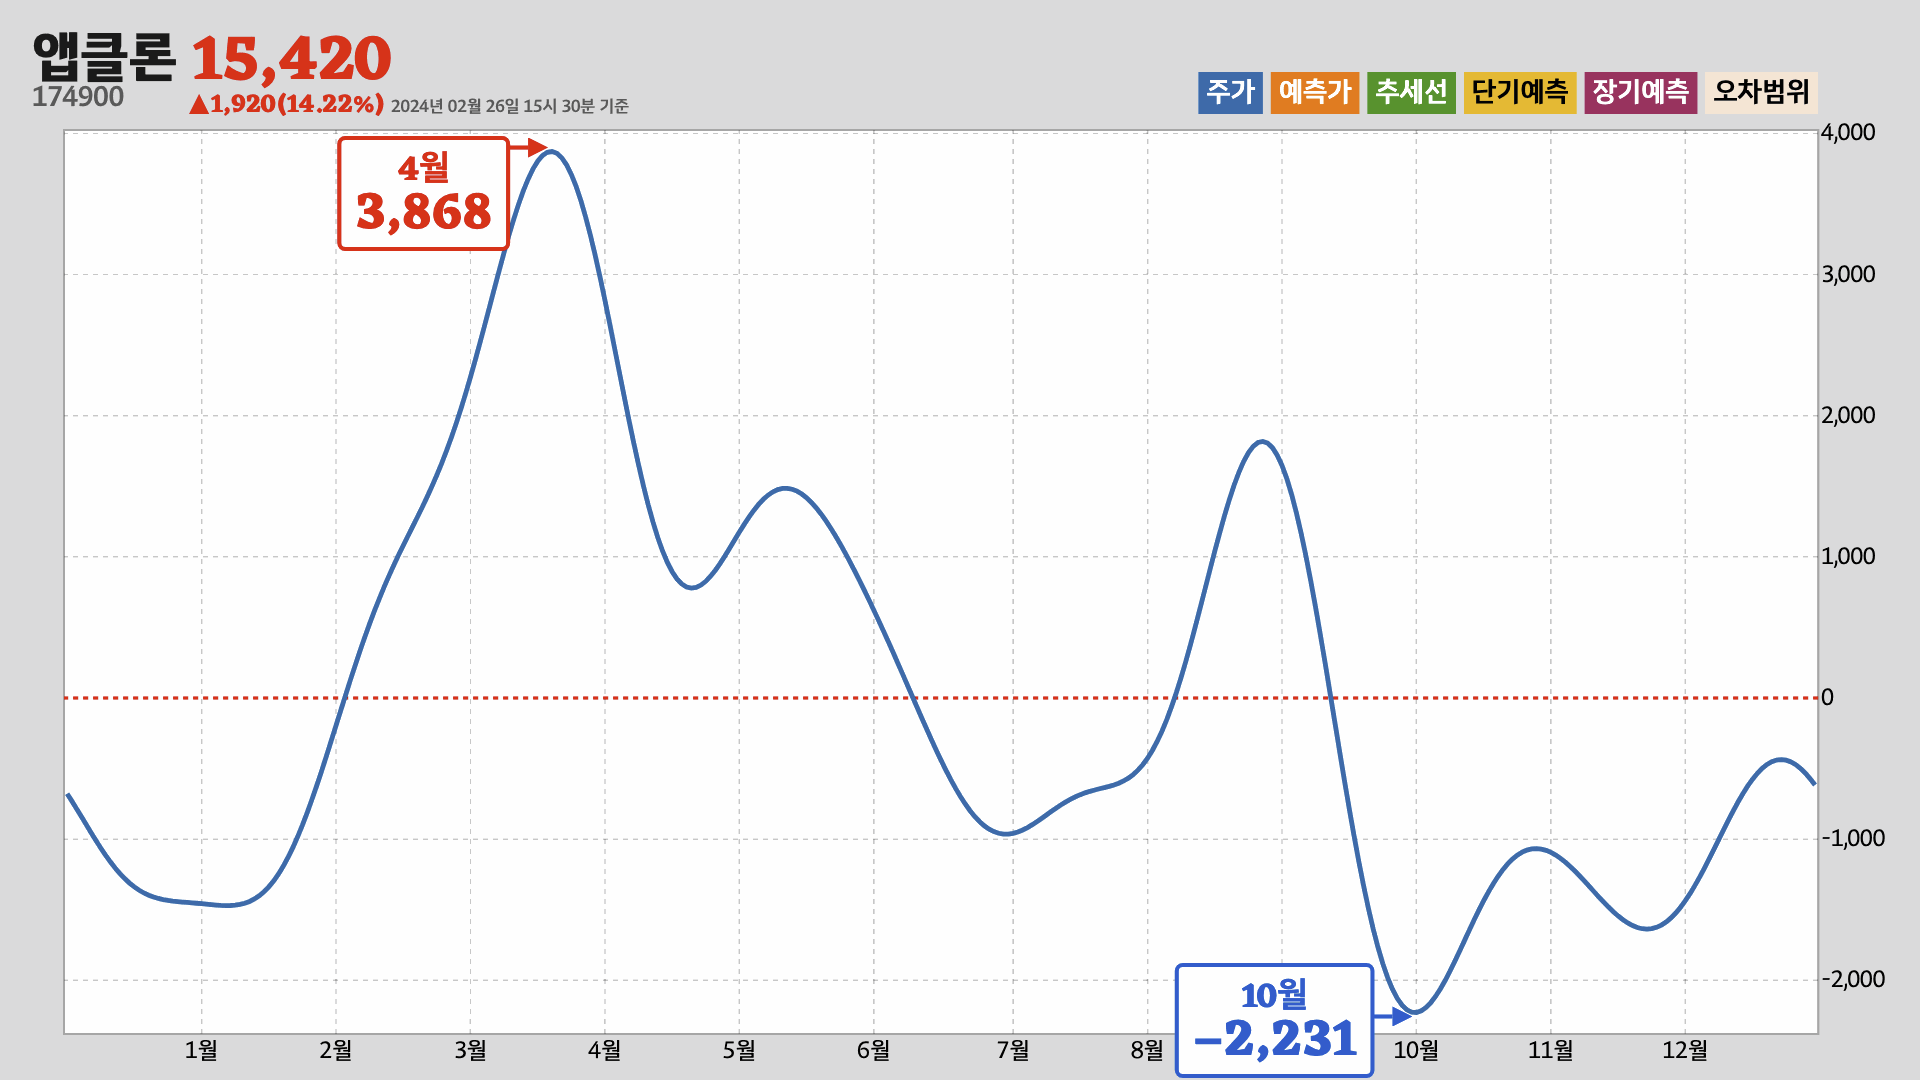Viewport: 1920px width, 1080px height.
Task: Click the 11월 x-axis label
Action: coord(1551,1050)
